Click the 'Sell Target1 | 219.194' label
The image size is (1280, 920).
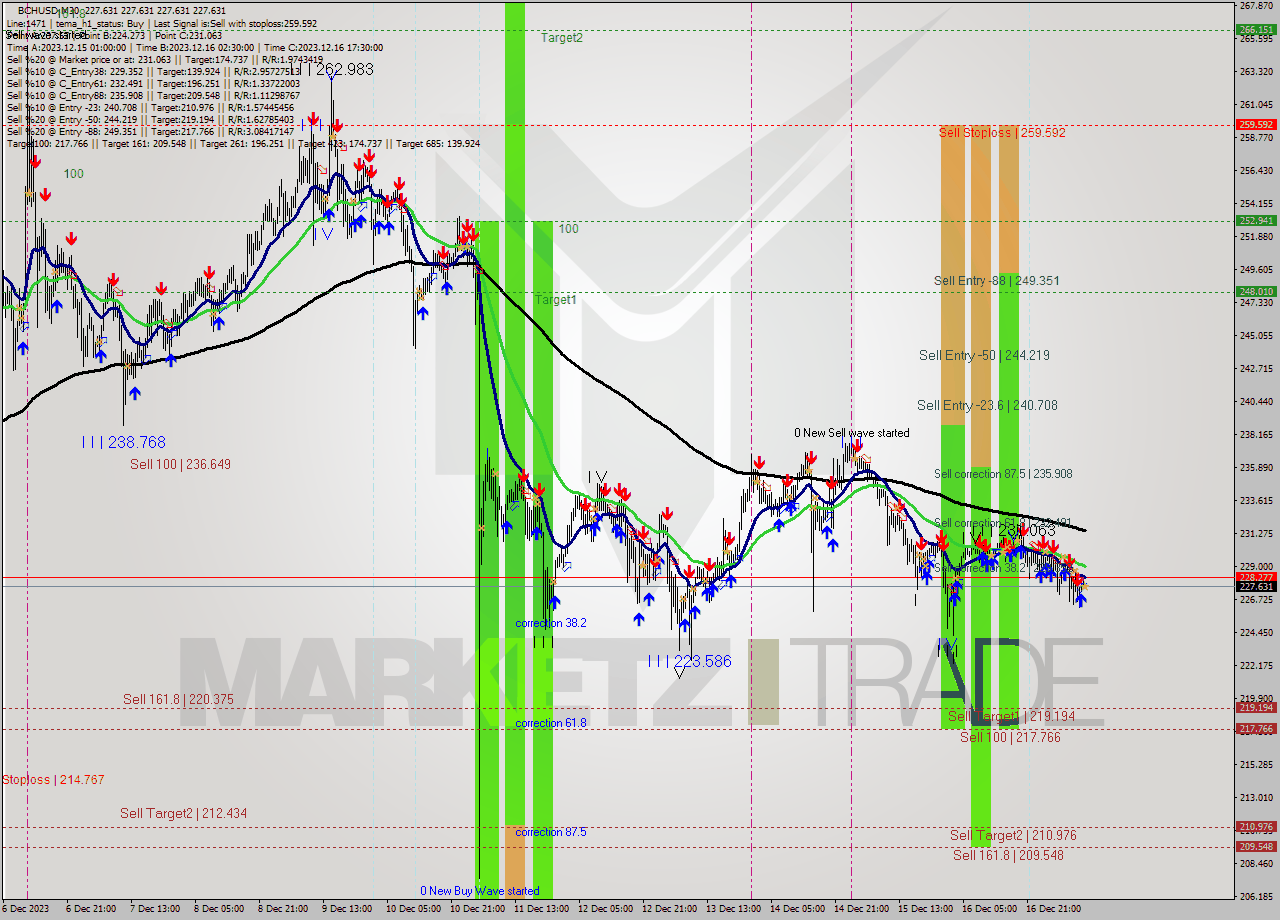(1011, 717)
